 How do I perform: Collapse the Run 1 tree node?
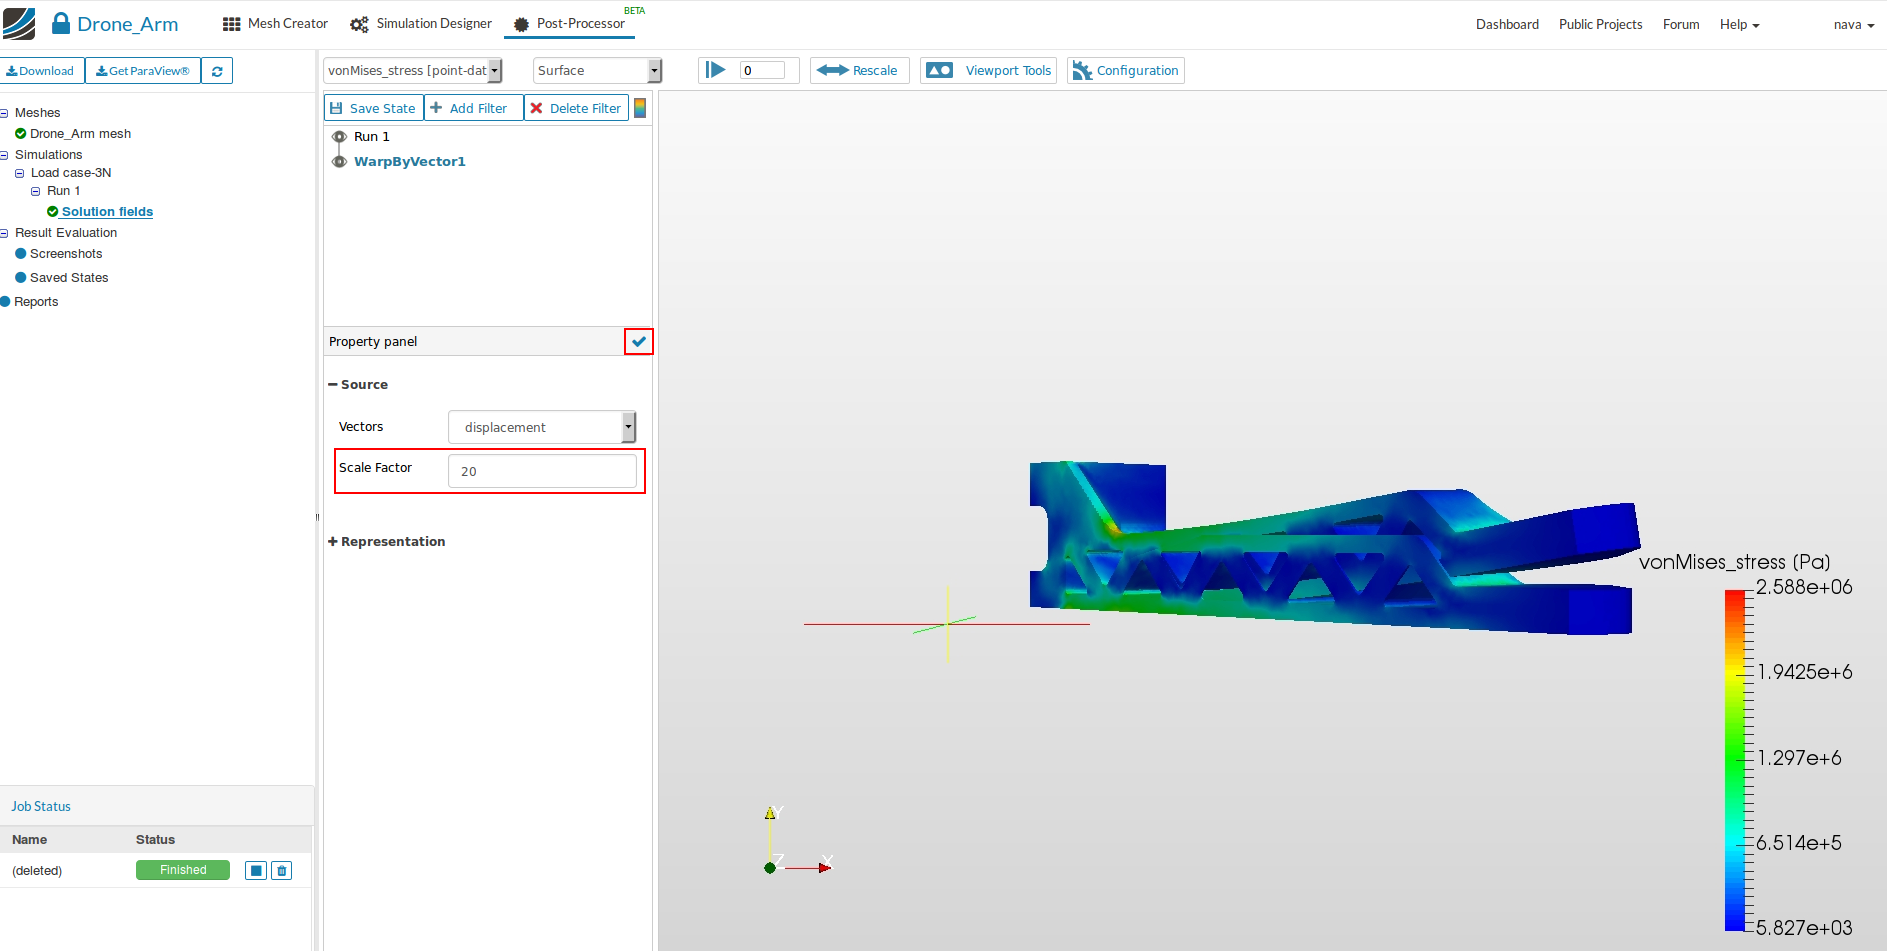(36, 192)
